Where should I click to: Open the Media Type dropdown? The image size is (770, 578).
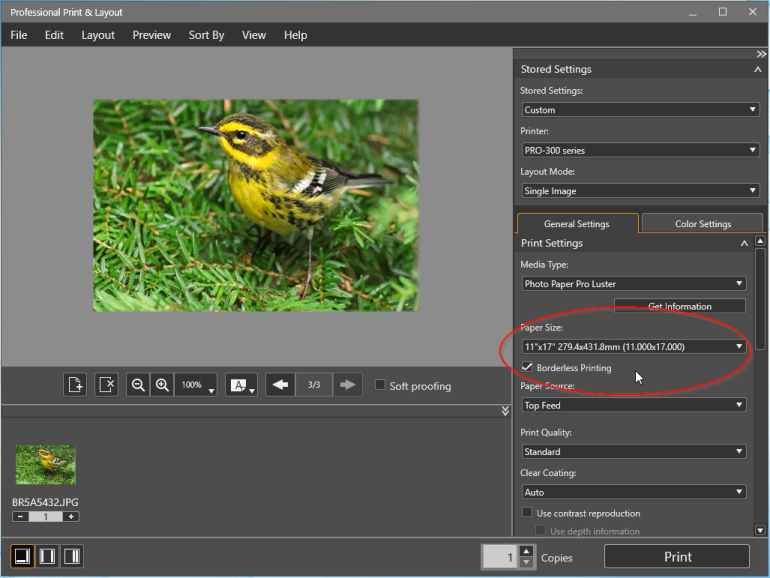coord(633,284)
